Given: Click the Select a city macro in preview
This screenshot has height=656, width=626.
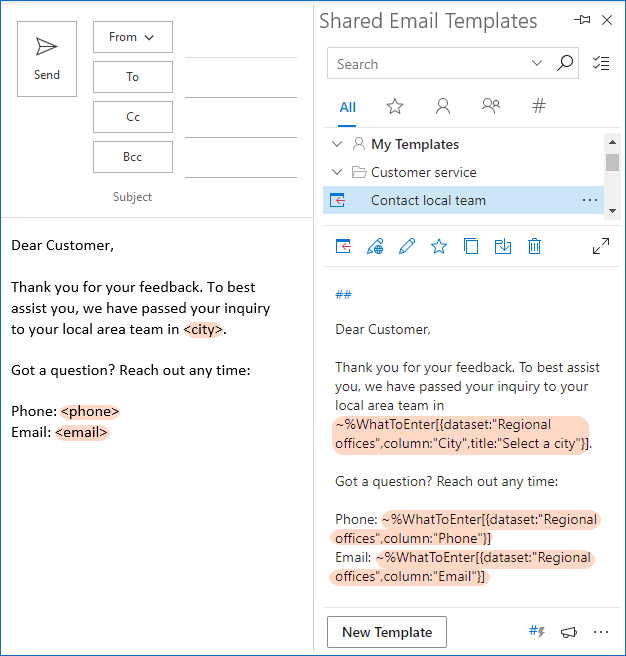Looking at the screenshot, I should pos(461,435).
